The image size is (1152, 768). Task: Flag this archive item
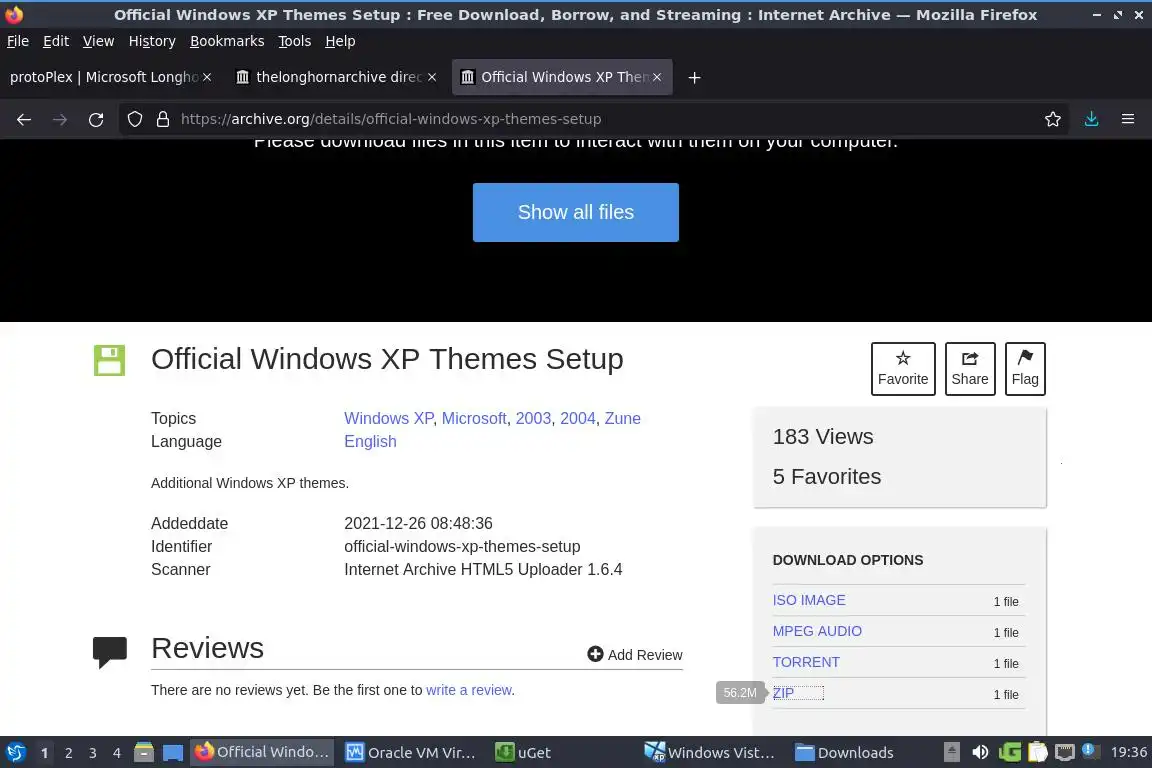1025,369
